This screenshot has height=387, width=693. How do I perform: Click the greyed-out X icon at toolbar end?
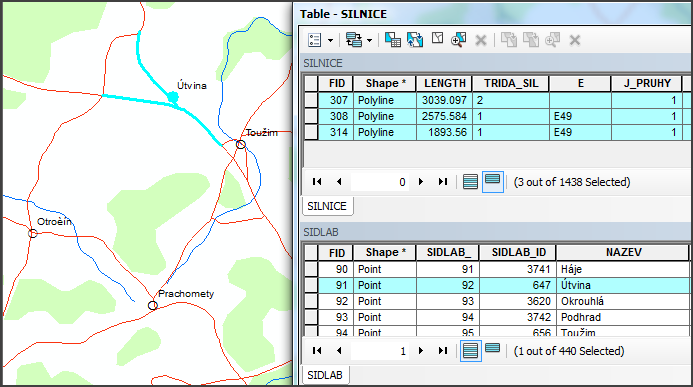[575, 41]
